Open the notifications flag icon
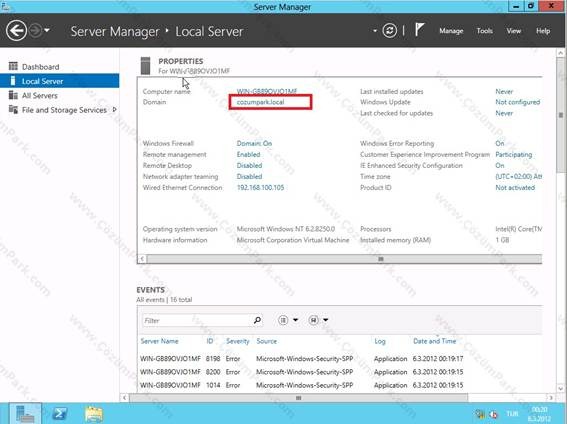The width and height of the screenshot is (567, 424). coord(419,30)
